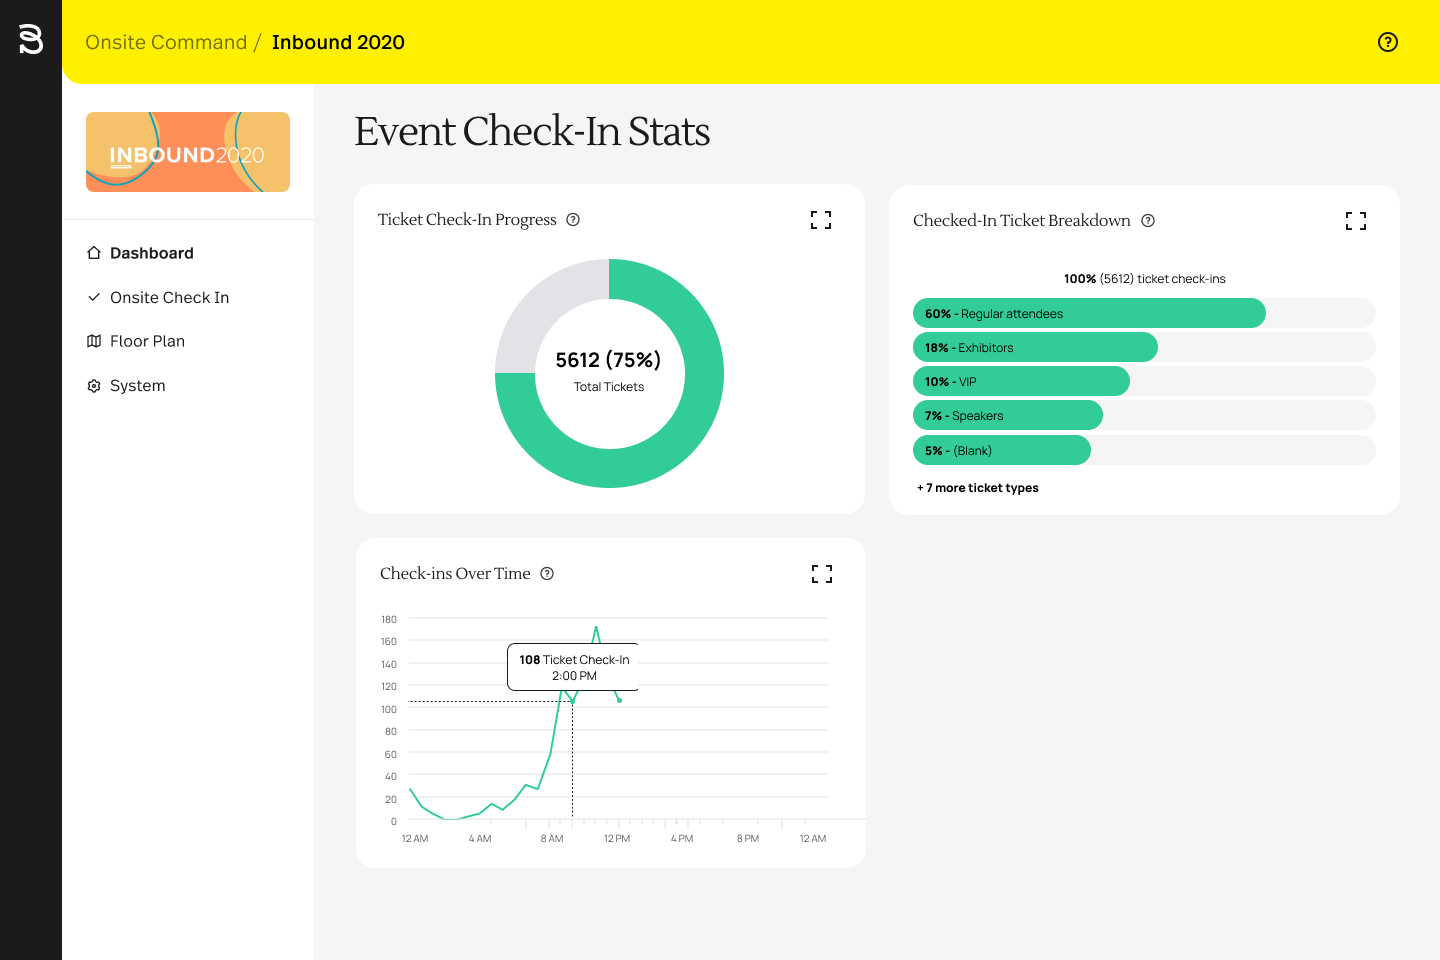Click the Floor Plan map icon
The height and width of the screenshot is (960, 1440).
point(94,341)
